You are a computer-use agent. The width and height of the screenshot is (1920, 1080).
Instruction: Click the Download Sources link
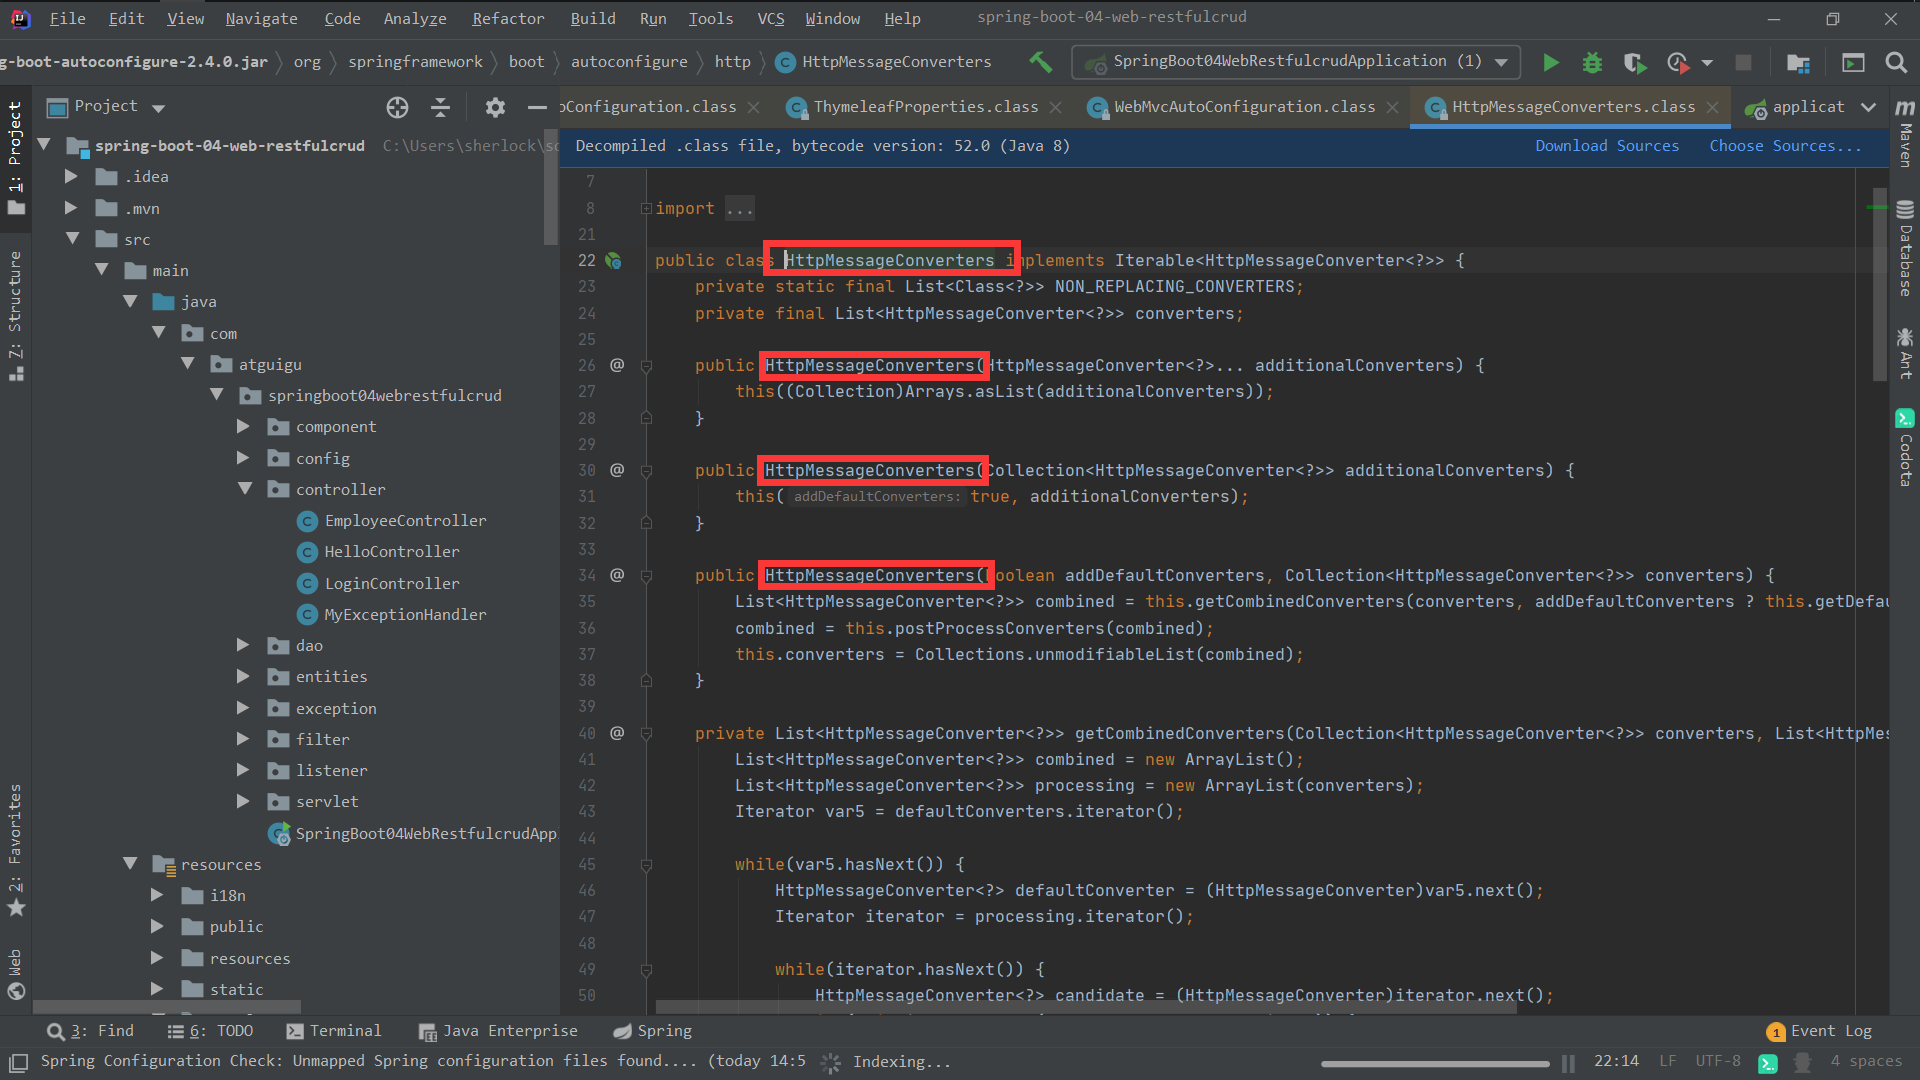1606,146
